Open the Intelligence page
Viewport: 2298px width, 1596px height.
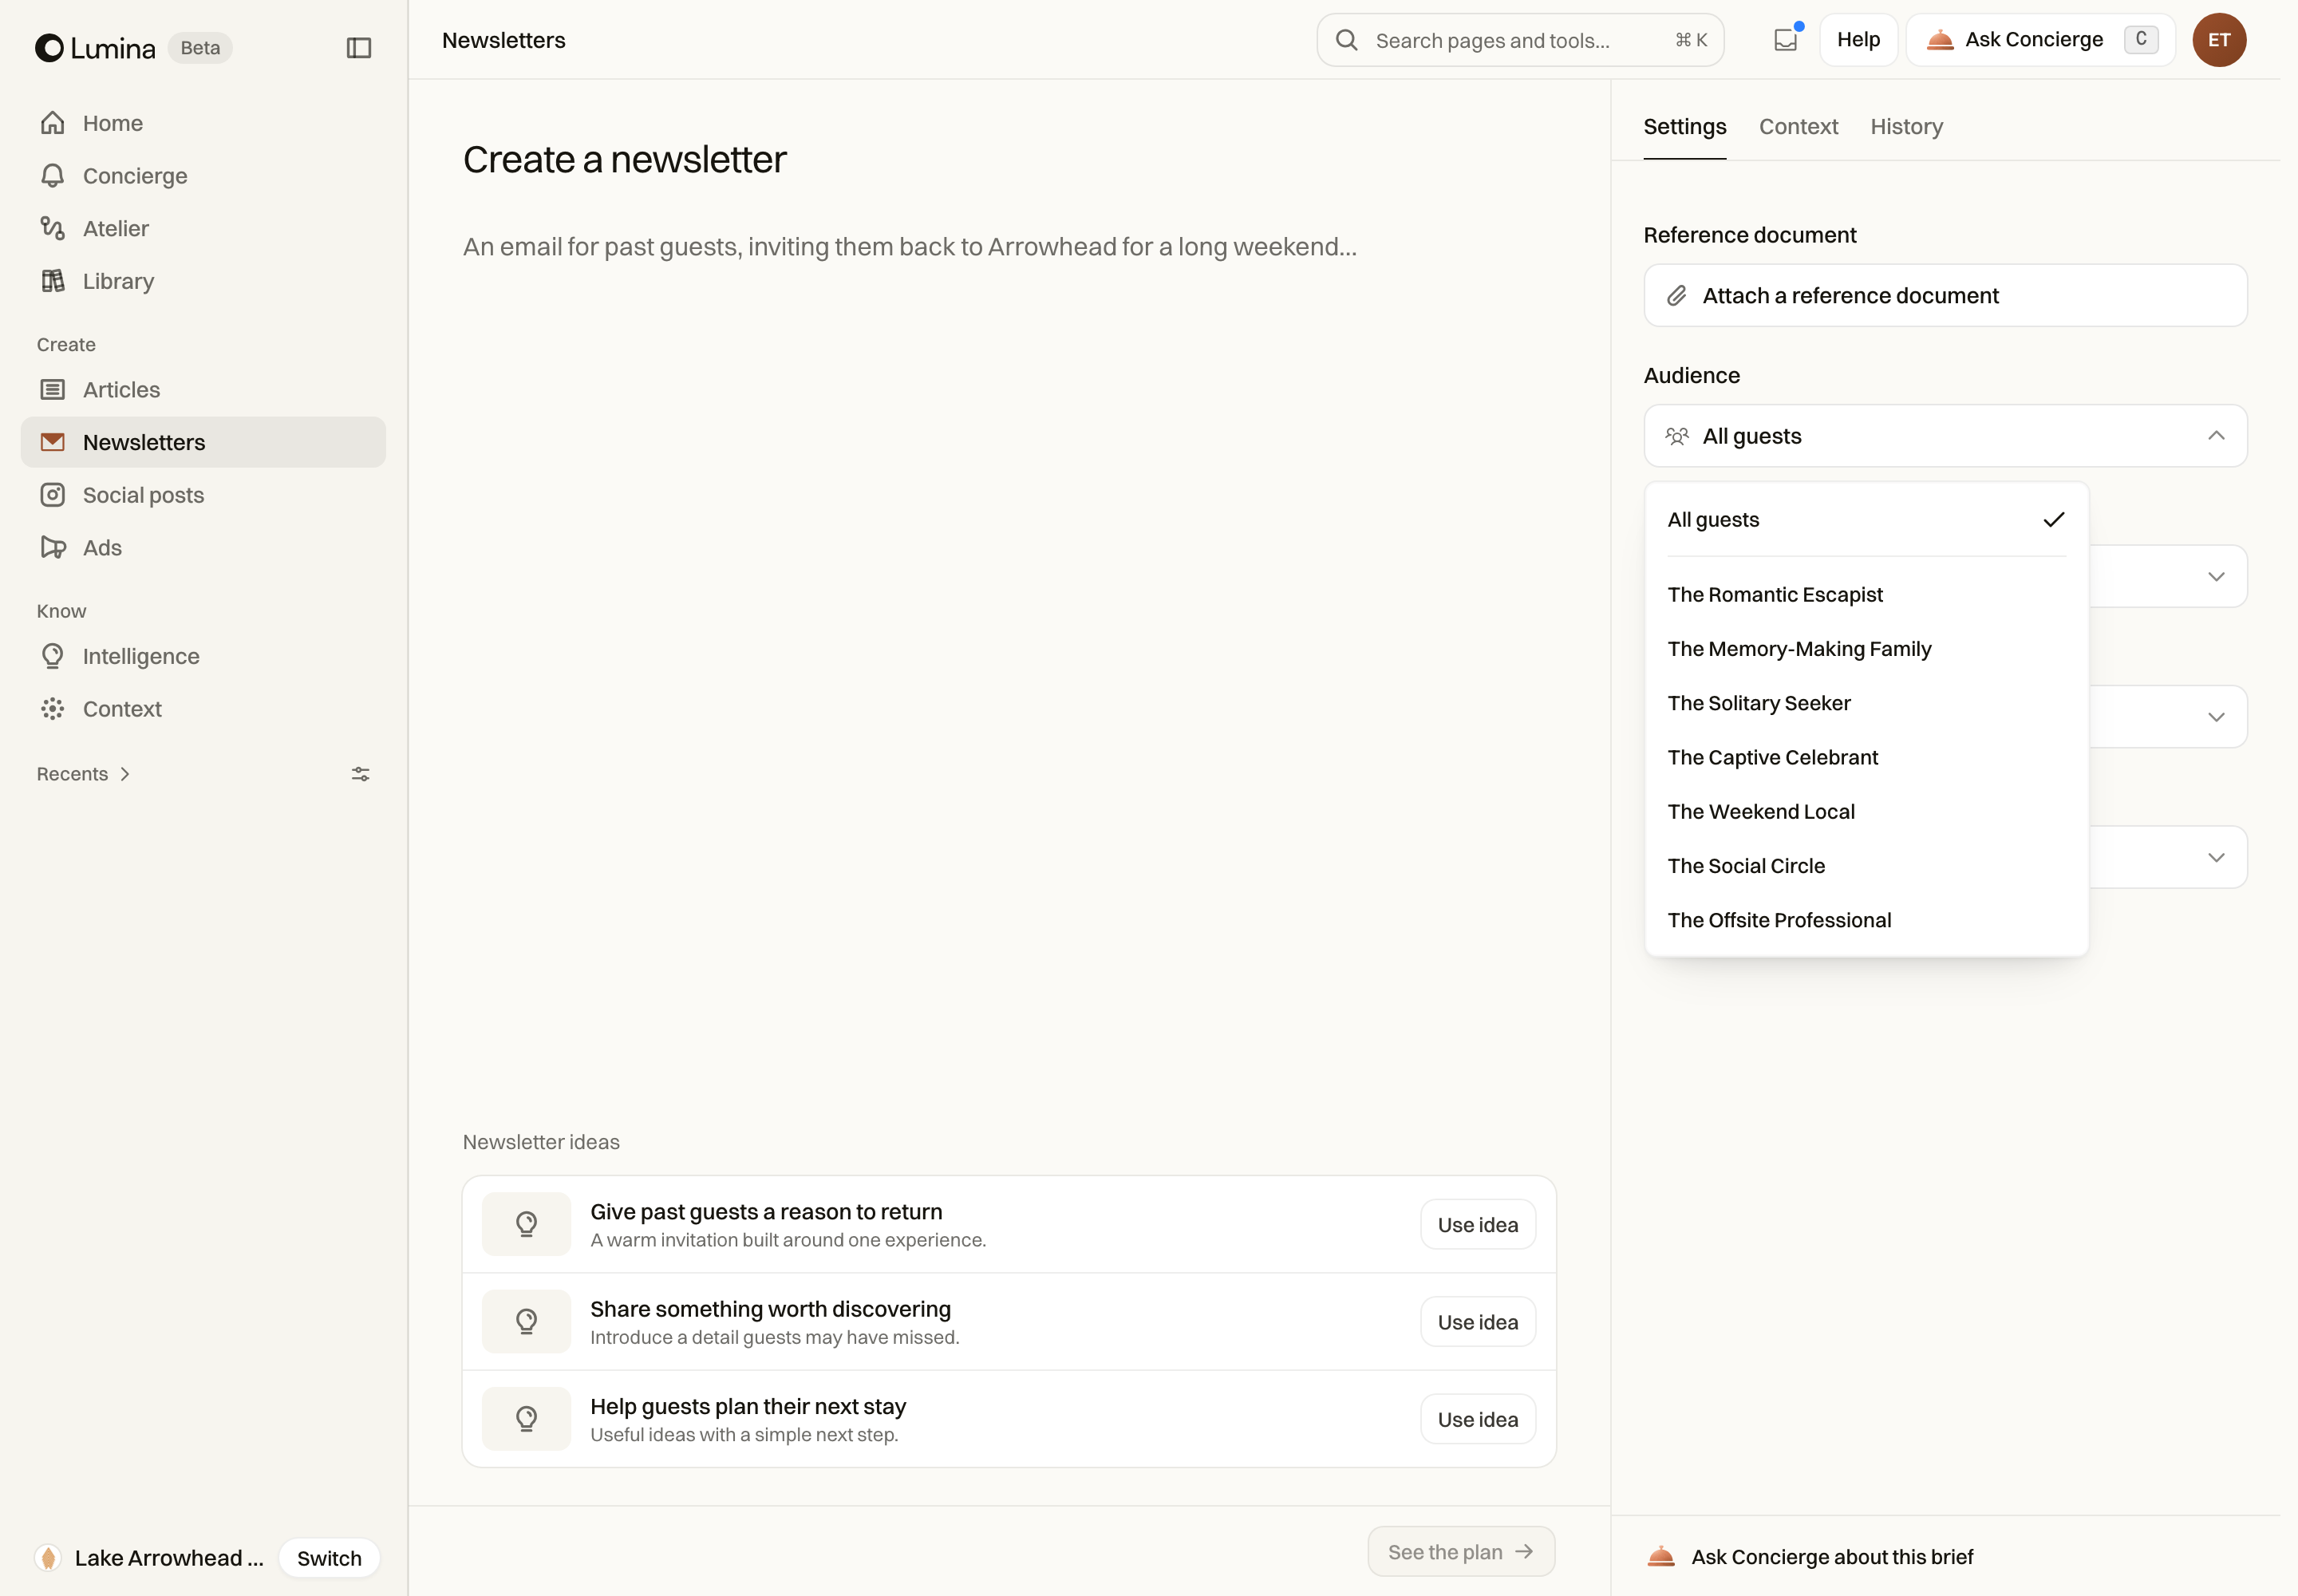coord(203,656)
